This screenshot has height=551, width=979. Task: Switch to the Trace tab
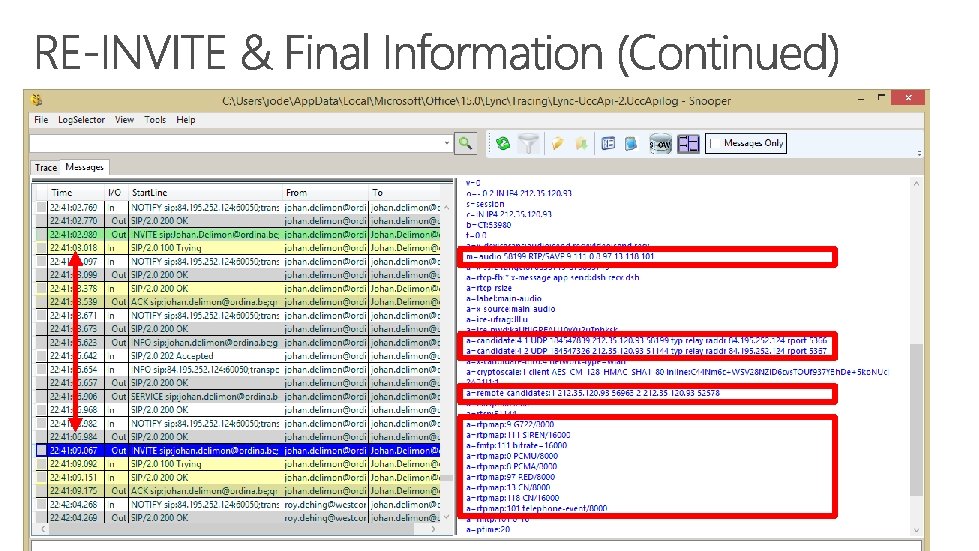click(x=46, y=167)
